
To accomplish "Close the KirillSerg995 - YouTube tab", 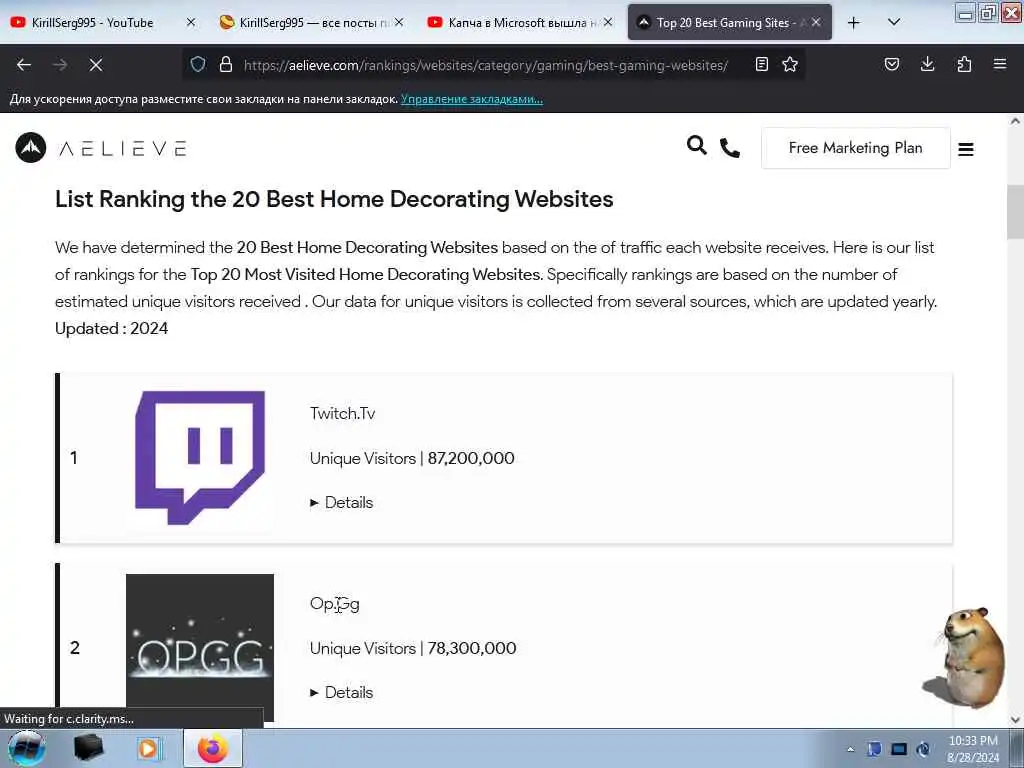I will pos(191,23).
